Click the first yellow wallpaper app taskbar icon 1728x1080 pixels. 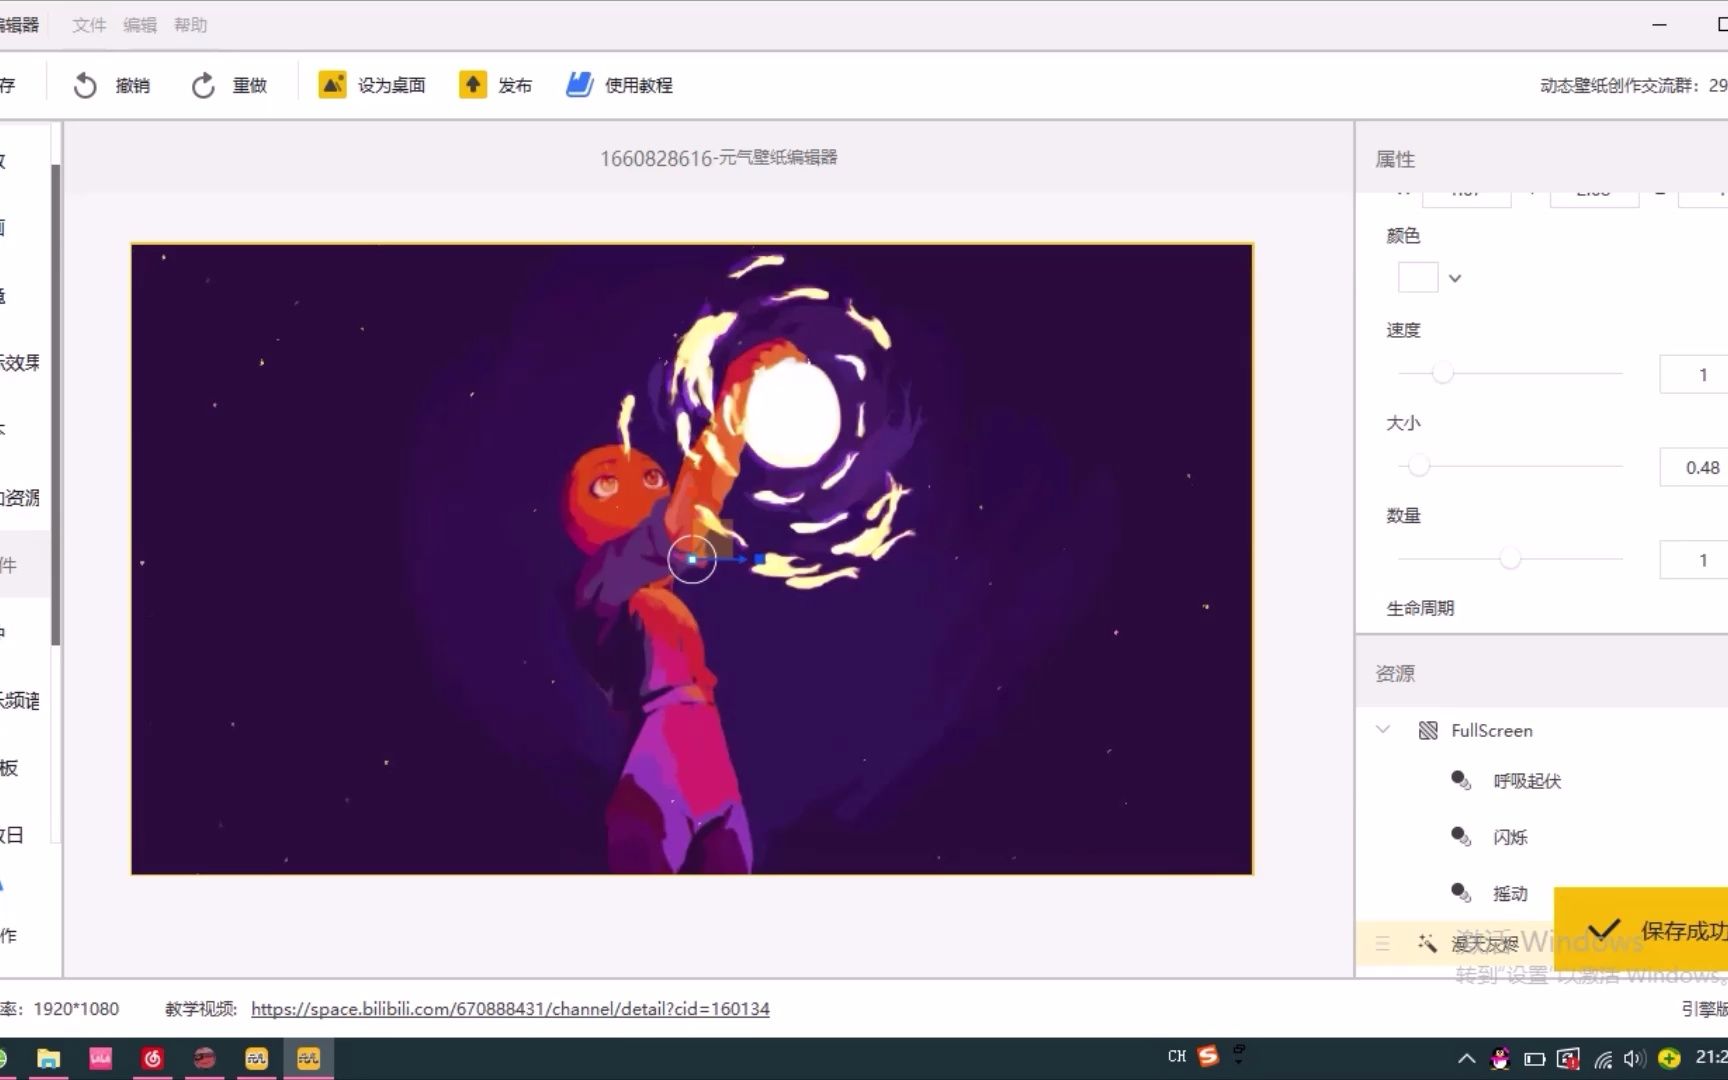(256, 1058)
